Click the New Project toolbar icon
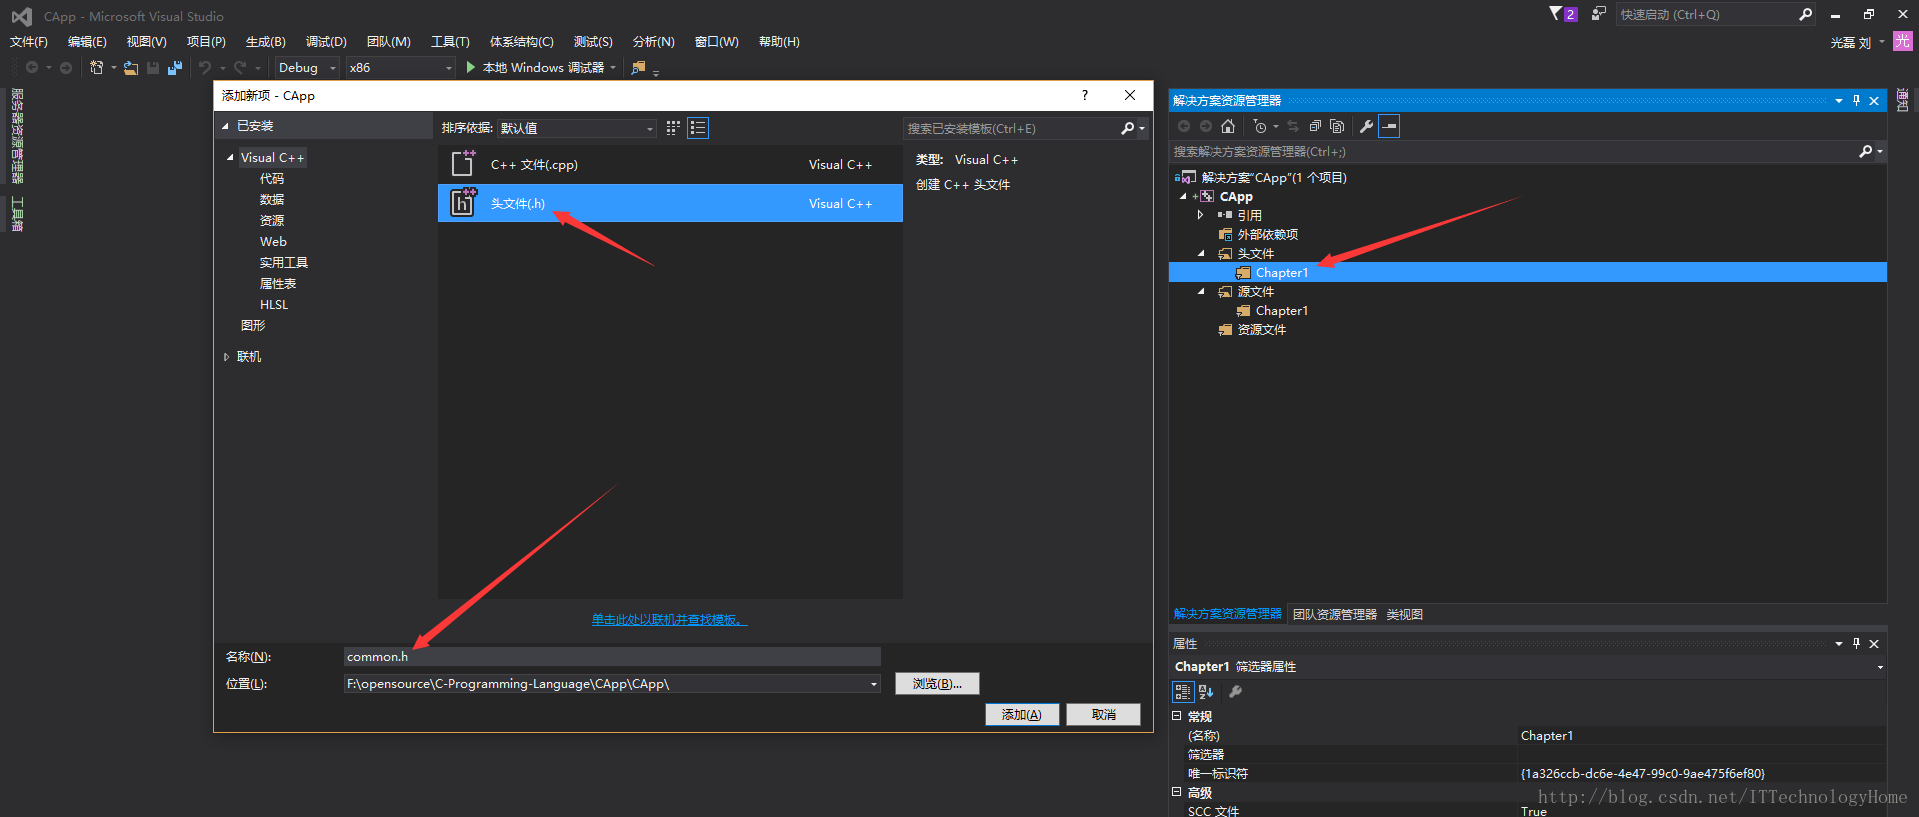The image size is (1919, 817). tap(96, 68)
